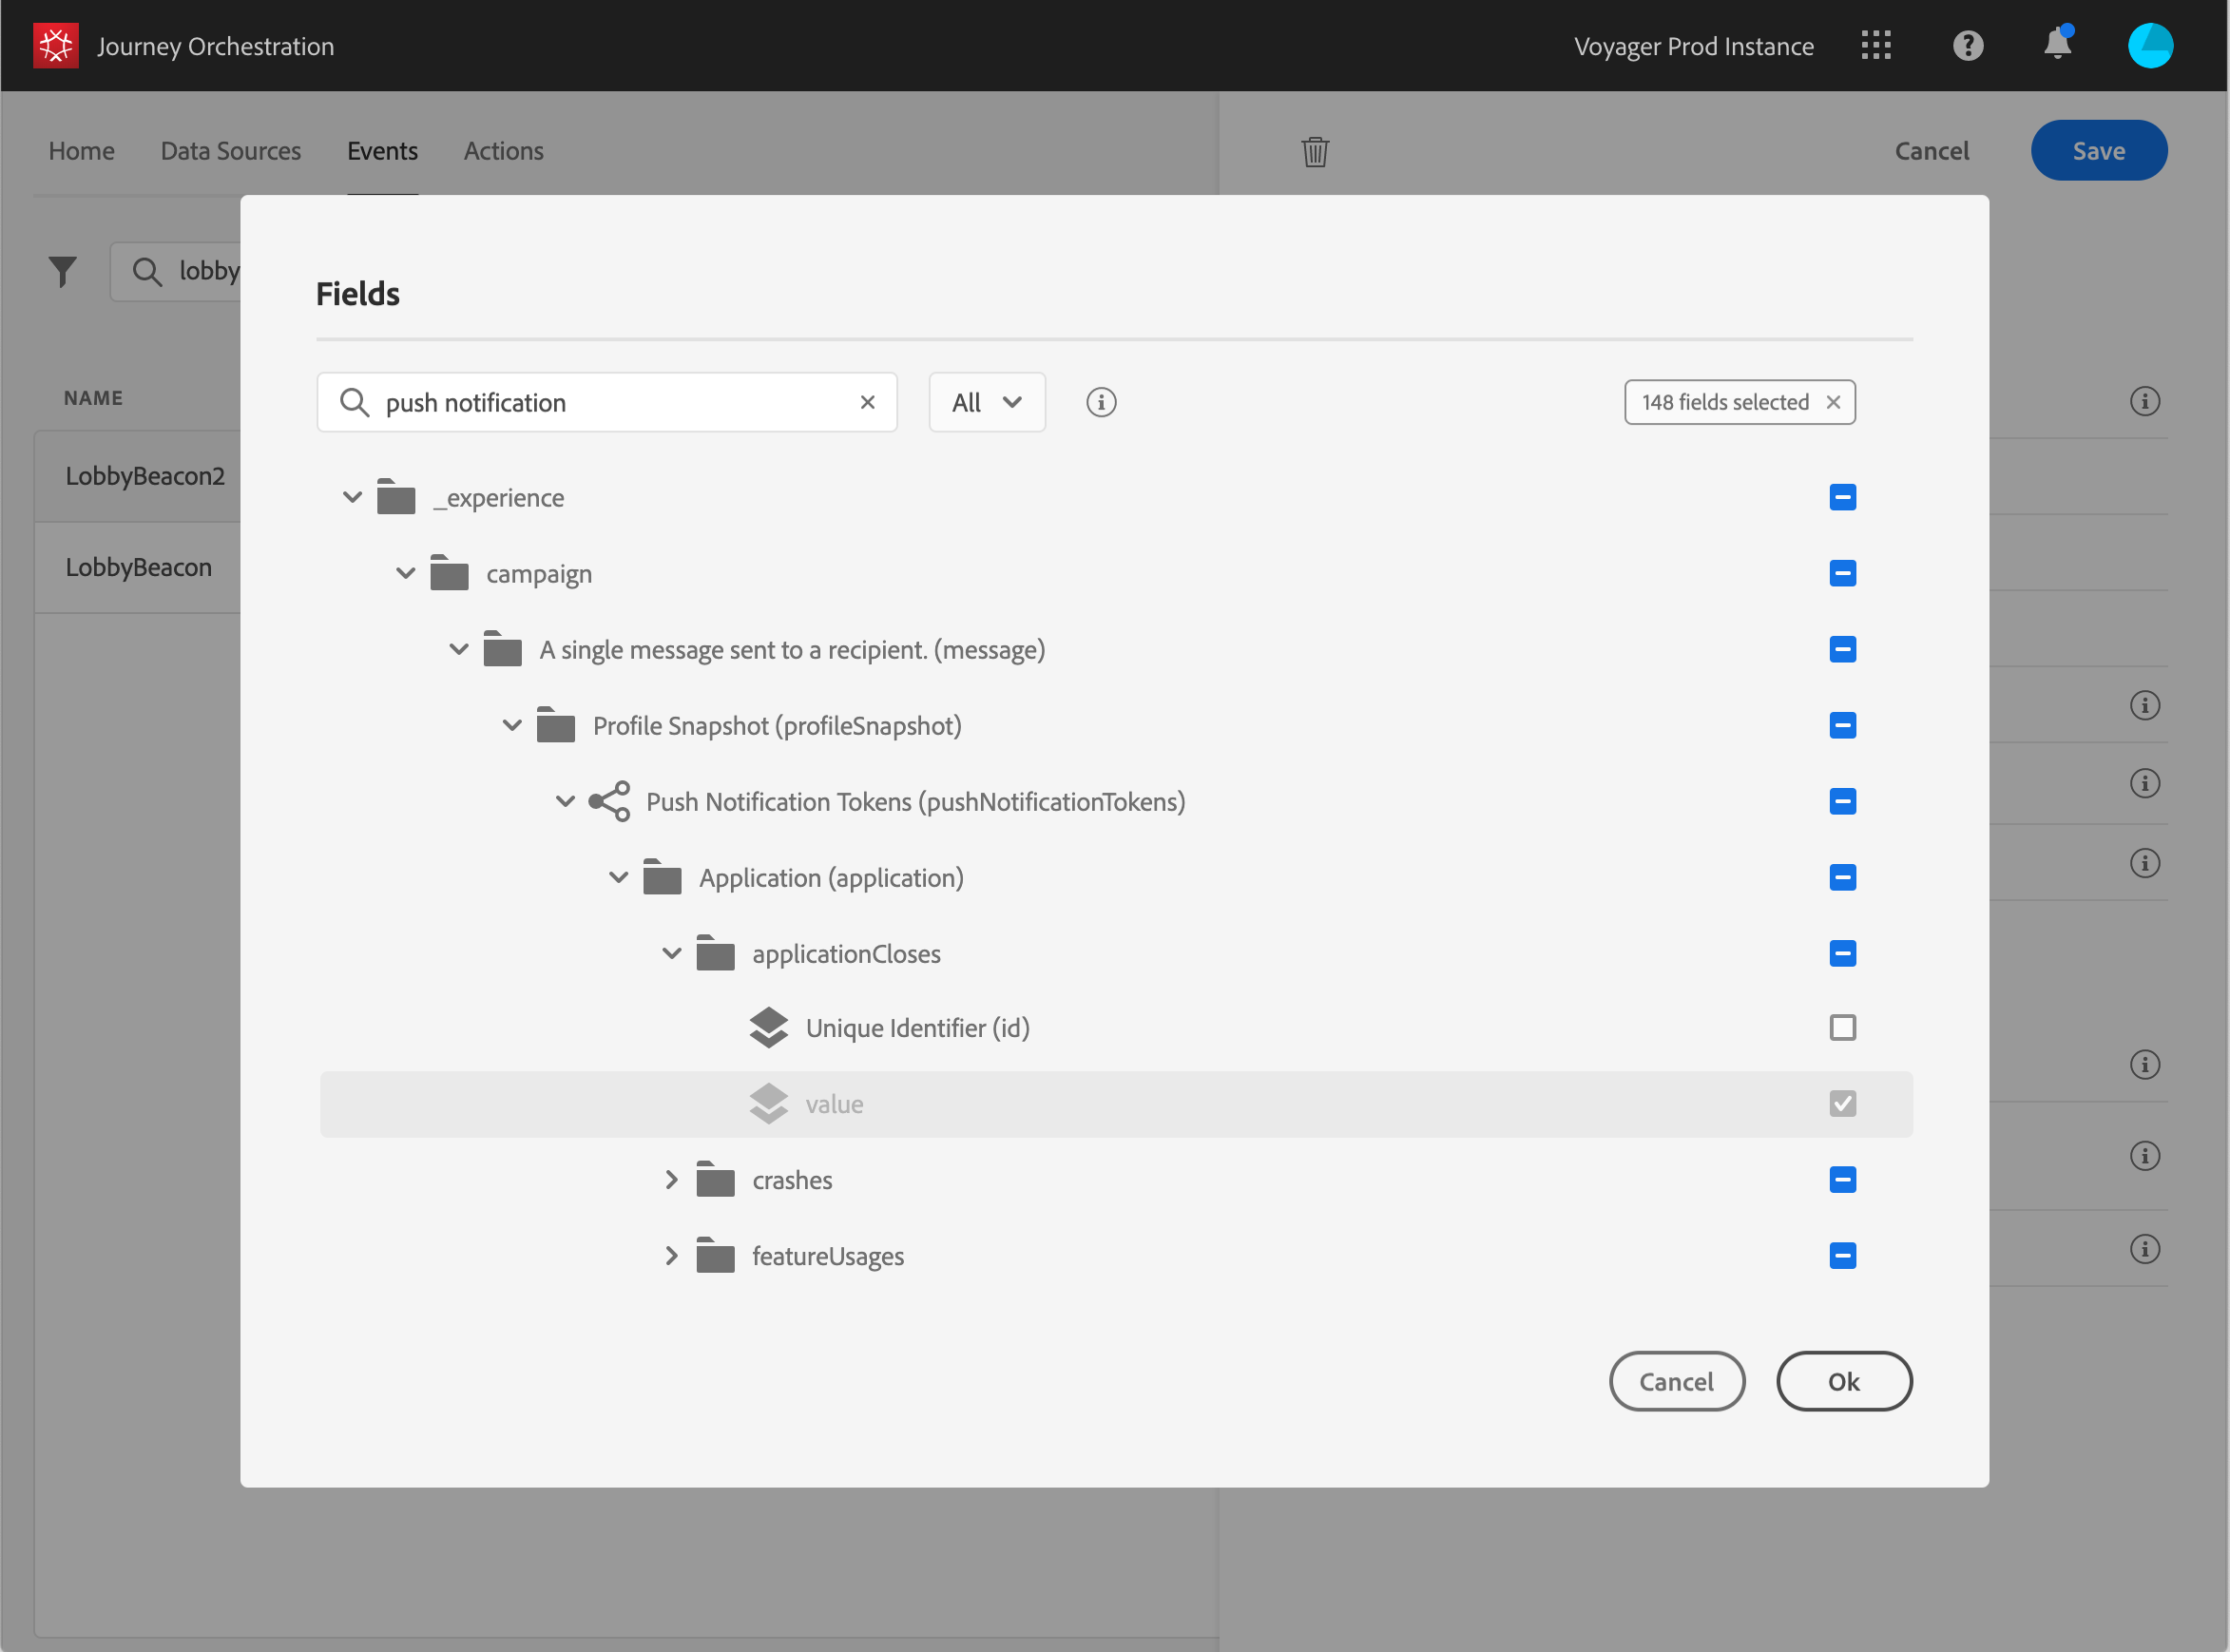Open the app switcher grid icon

pyautogui.click(x=1875, y=46)
